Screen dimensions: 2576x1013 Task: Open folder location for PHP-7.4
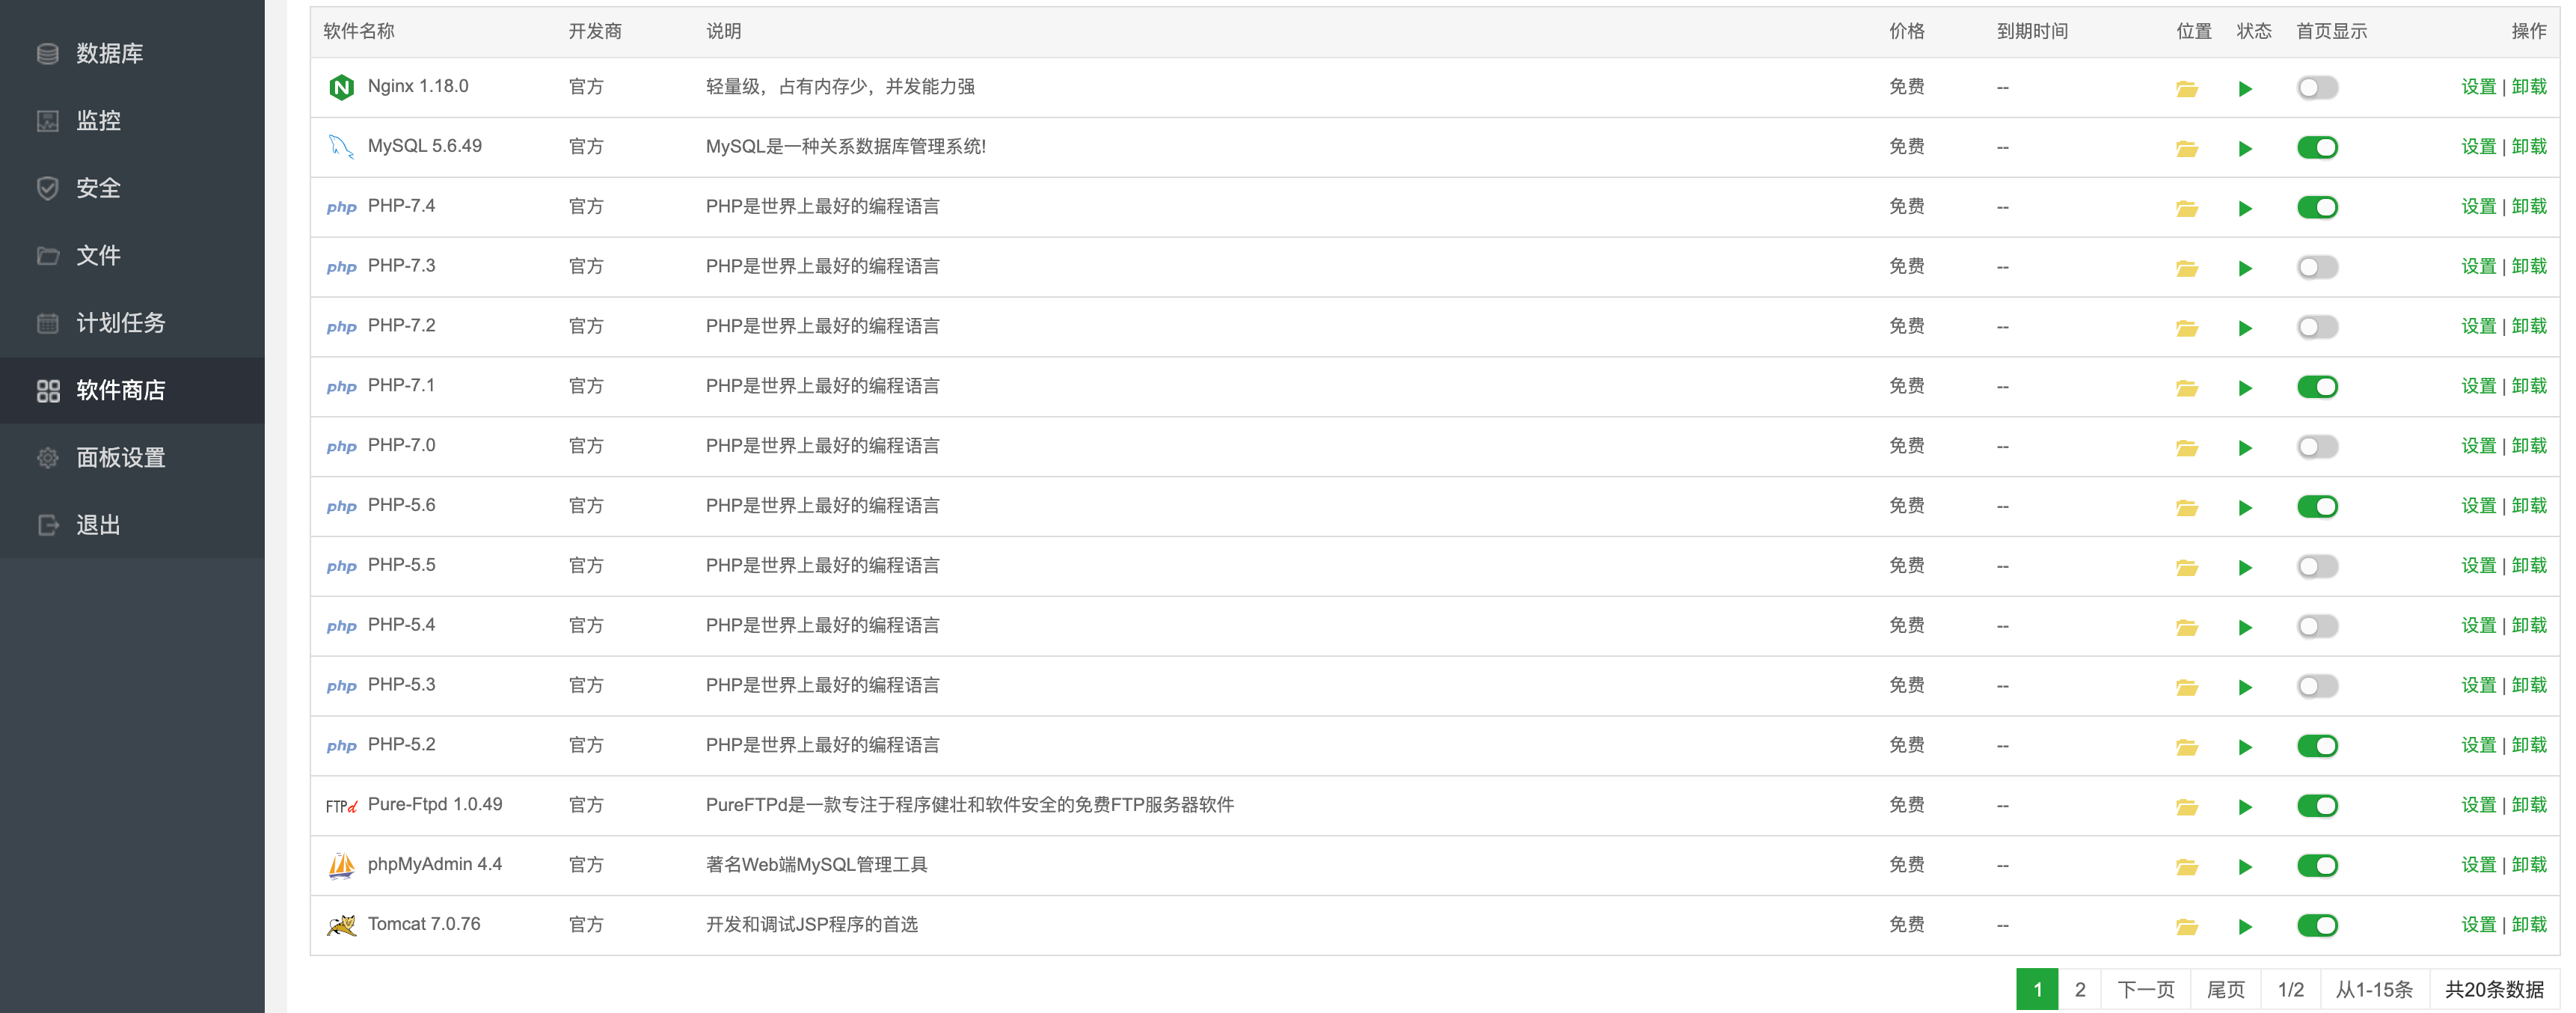click(2187, 208)
